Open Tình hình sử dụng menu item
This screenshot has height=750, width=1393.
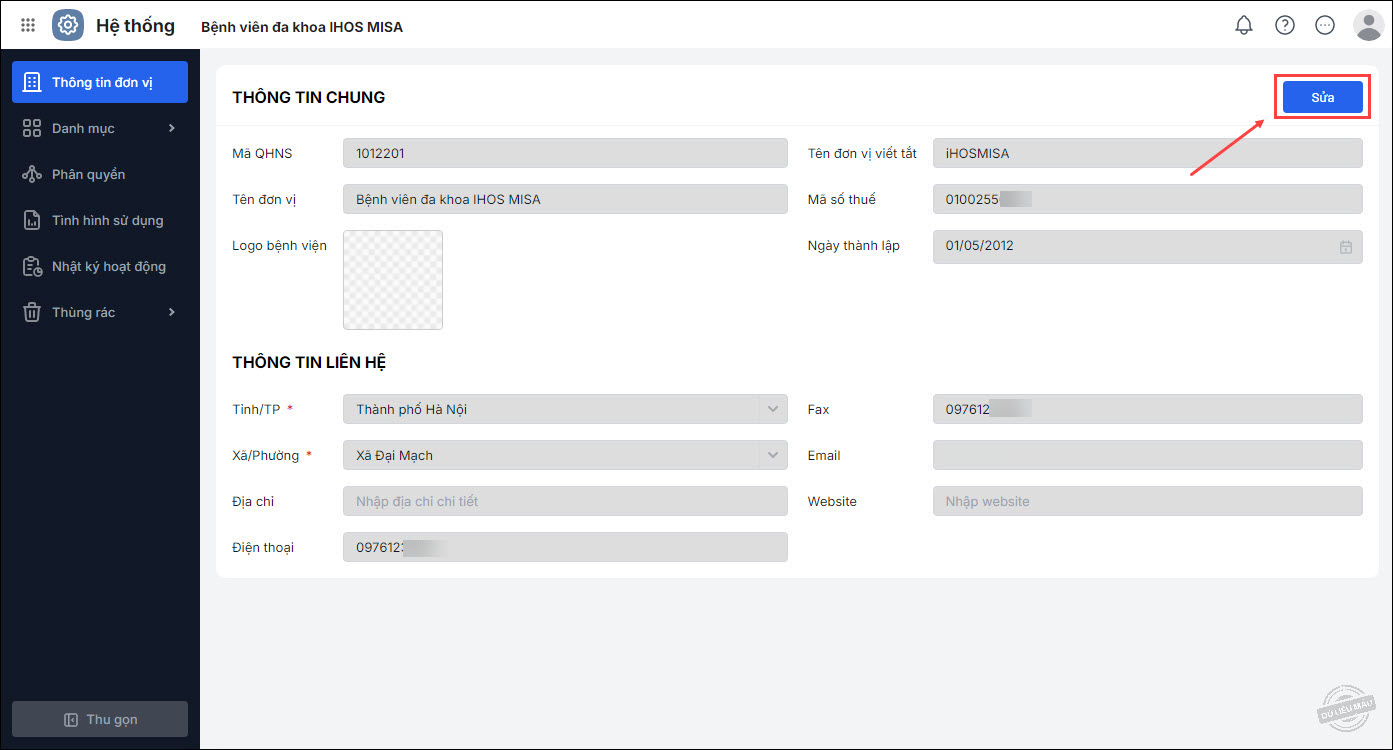pyautogui.click(x=100, y=220)
